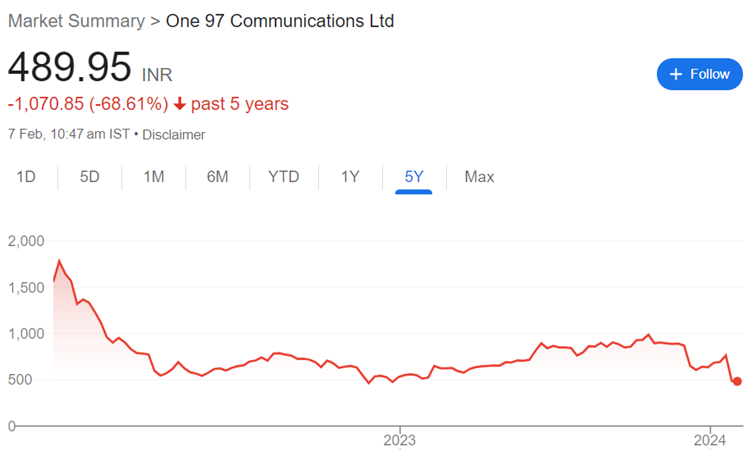752x456 pixels.
Task: Click the red down arrow indicator
Action: pos(179,104)
